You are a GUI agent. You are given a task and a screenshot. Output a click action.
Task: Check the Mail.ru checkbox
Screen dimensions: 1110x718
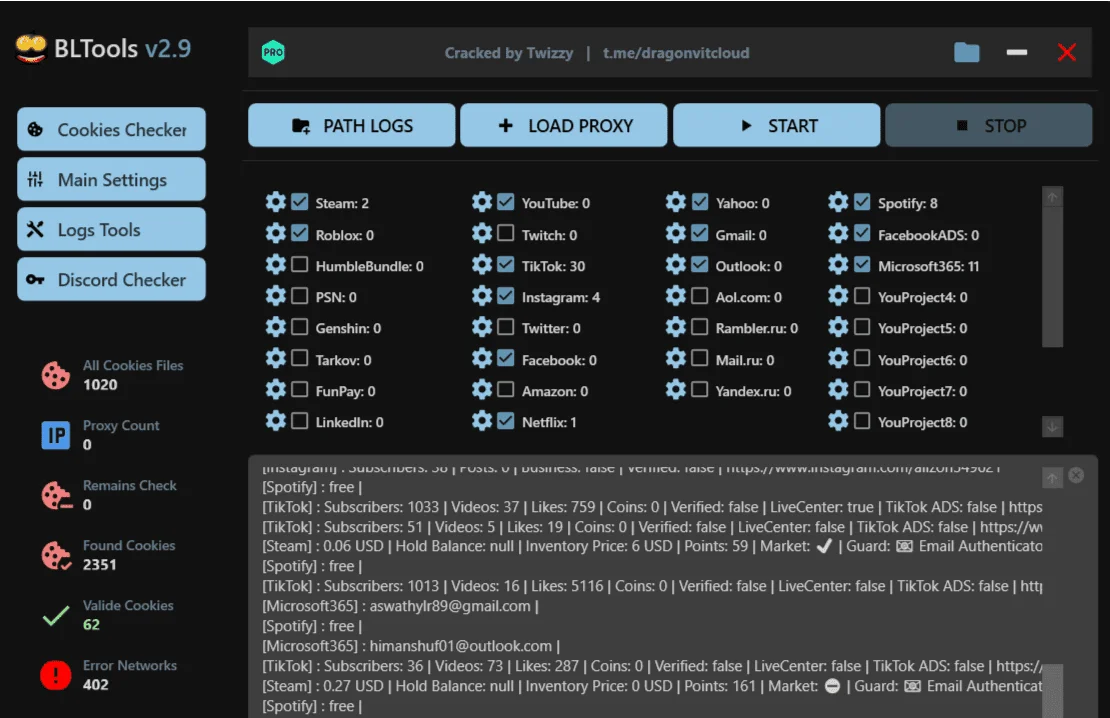[x=699, y=358]
